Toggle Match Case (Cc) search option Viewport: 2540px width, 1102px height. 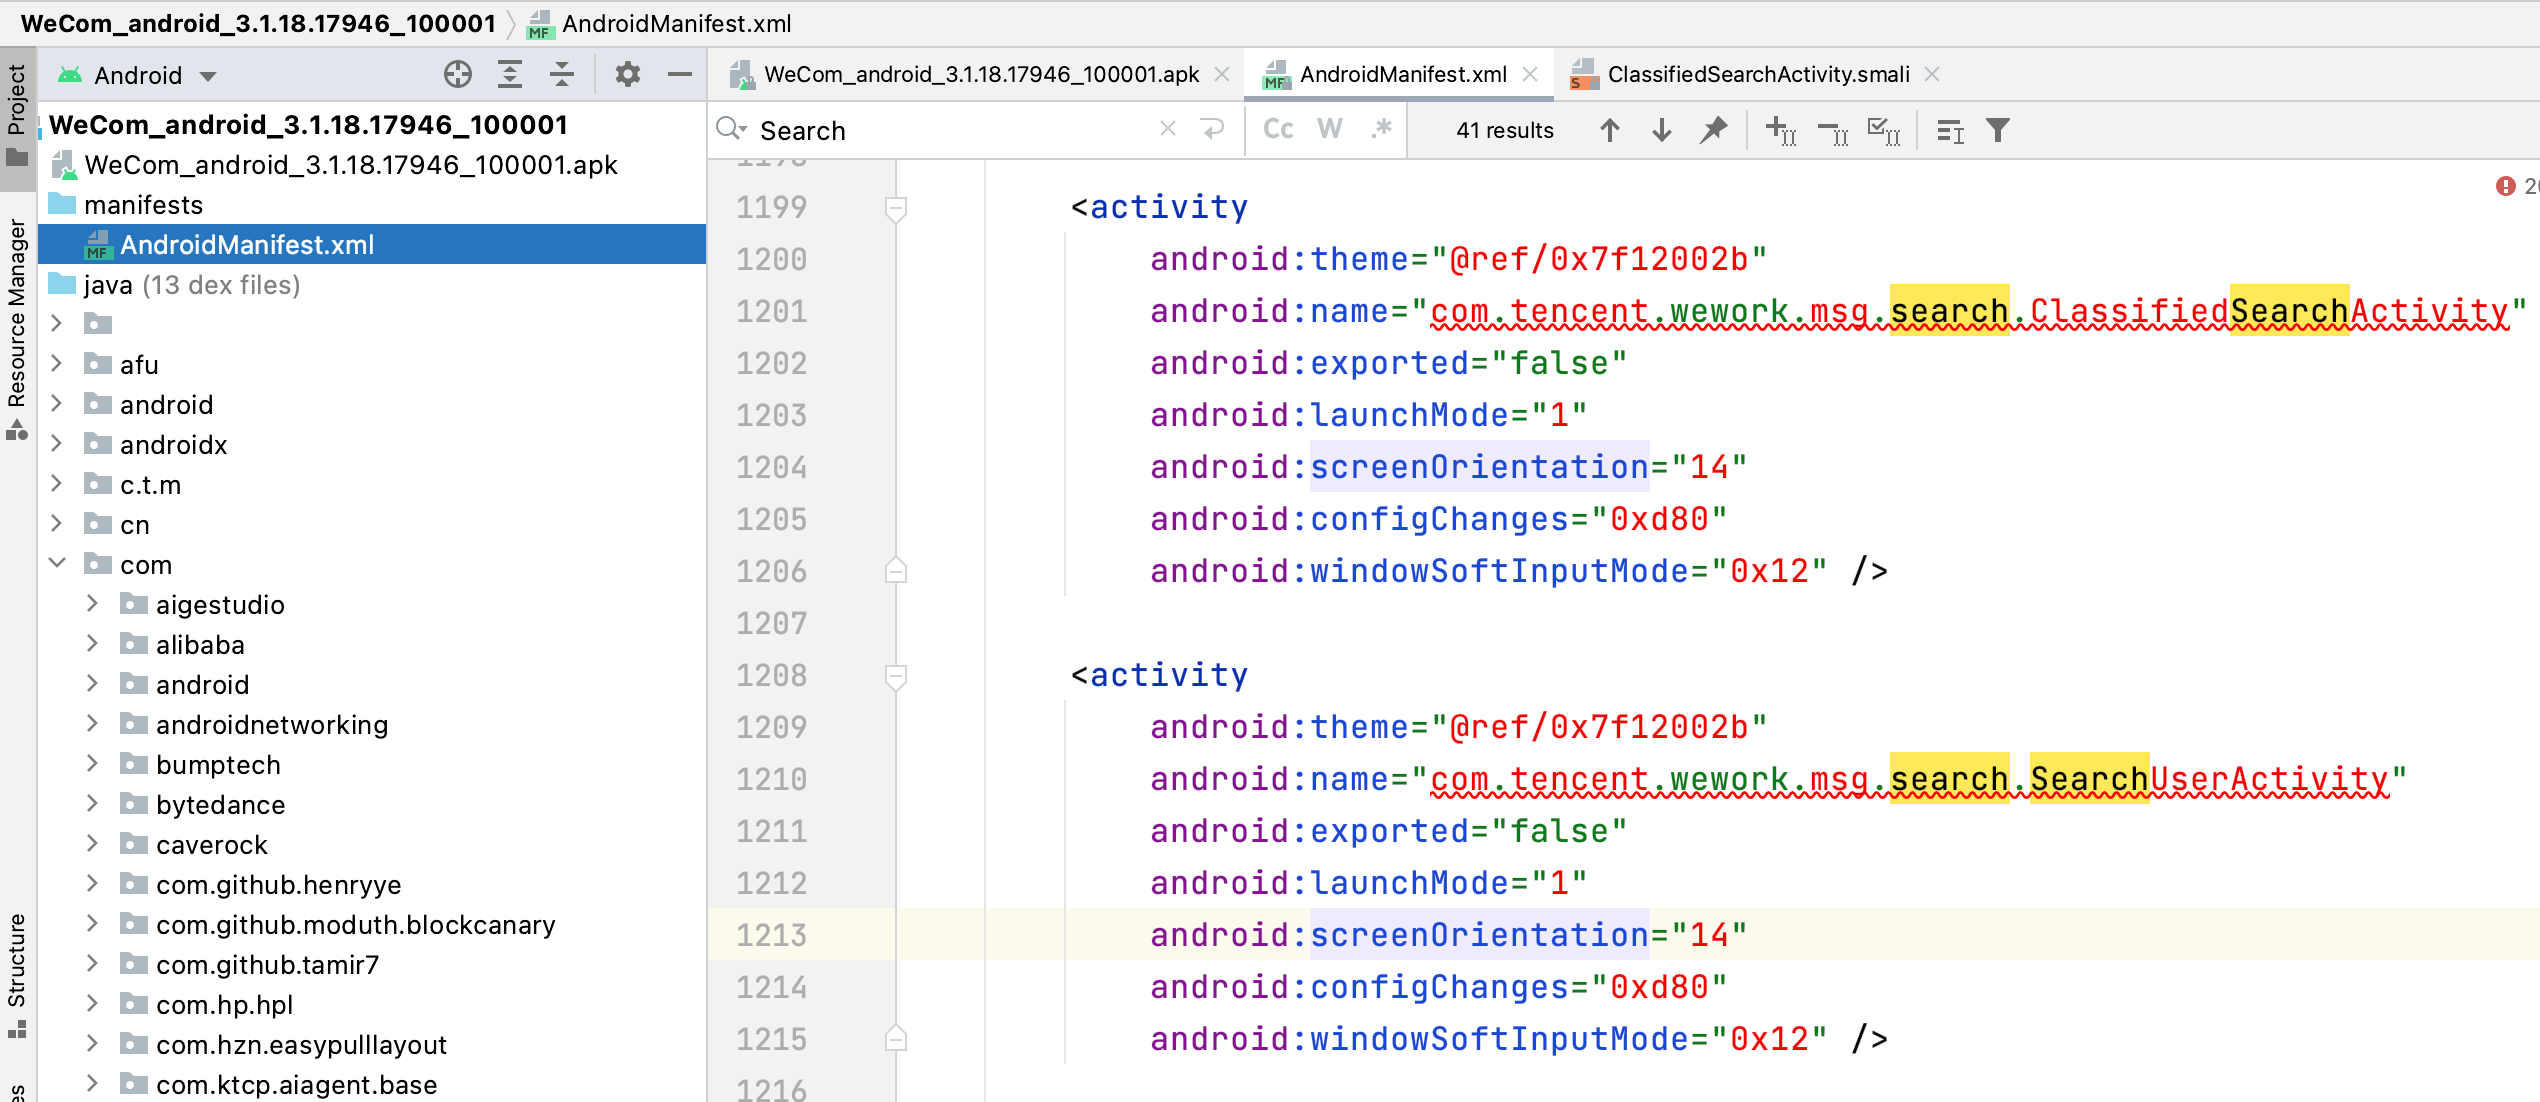coord(1278,130)
